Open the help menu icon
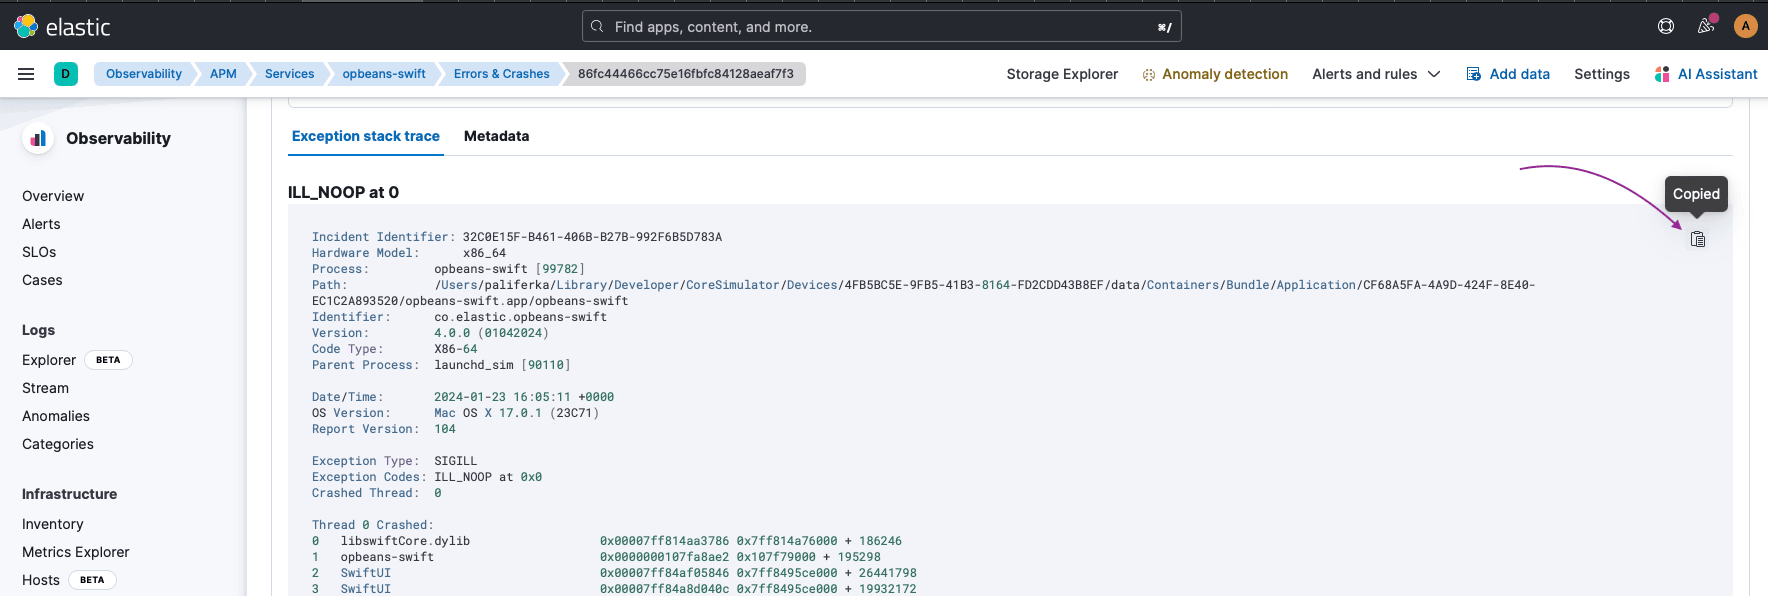Screen dimensions: 1768x596 [x=1666, y=26]
